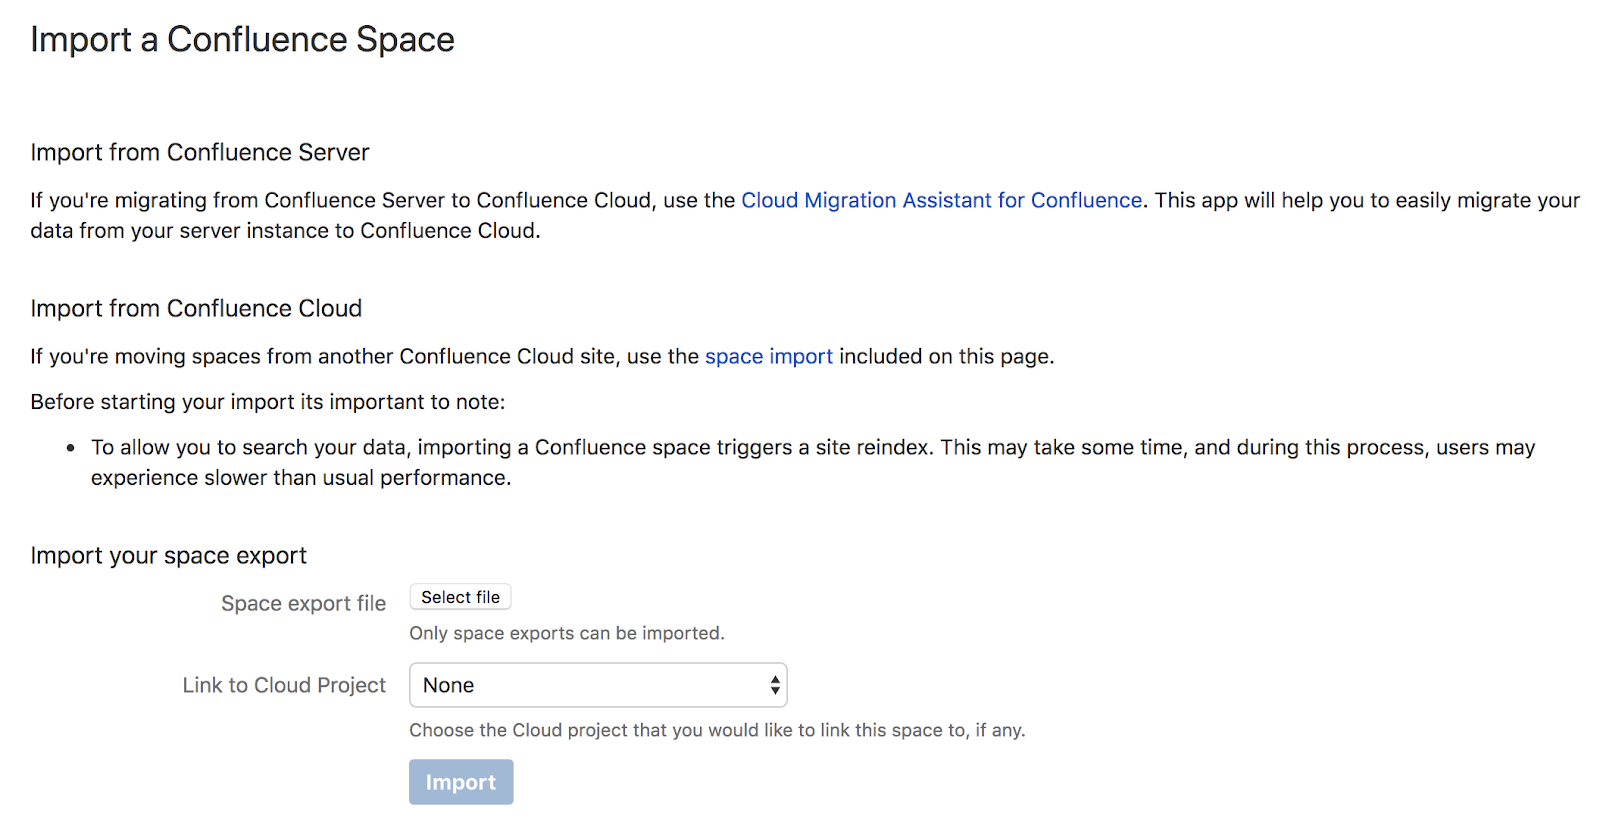Image resolution: width=1600 pixels, height=832 pixels.
Task: Click the Space export file label
Action: click(x=303, y=603)
